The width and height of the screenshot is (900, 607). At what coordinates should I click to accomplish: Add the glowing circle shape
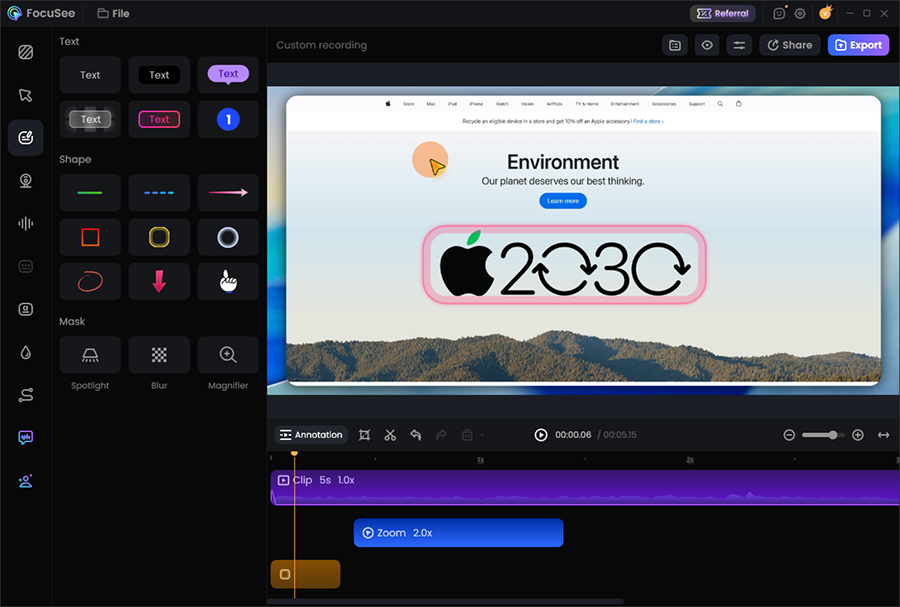[228, 237]
